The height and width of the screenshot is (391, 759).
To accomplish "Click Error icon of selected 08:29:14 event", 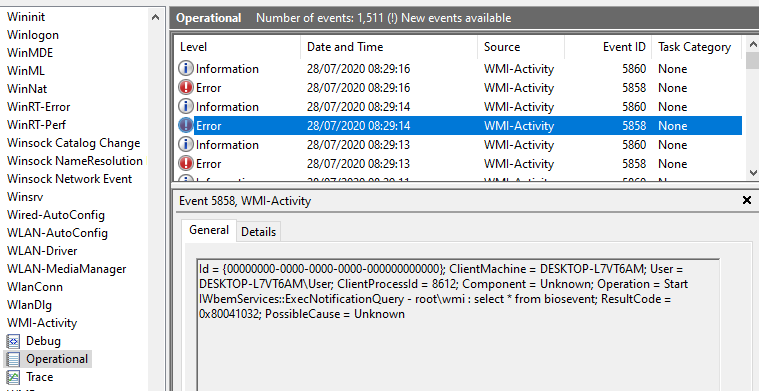I will (186, 126).
